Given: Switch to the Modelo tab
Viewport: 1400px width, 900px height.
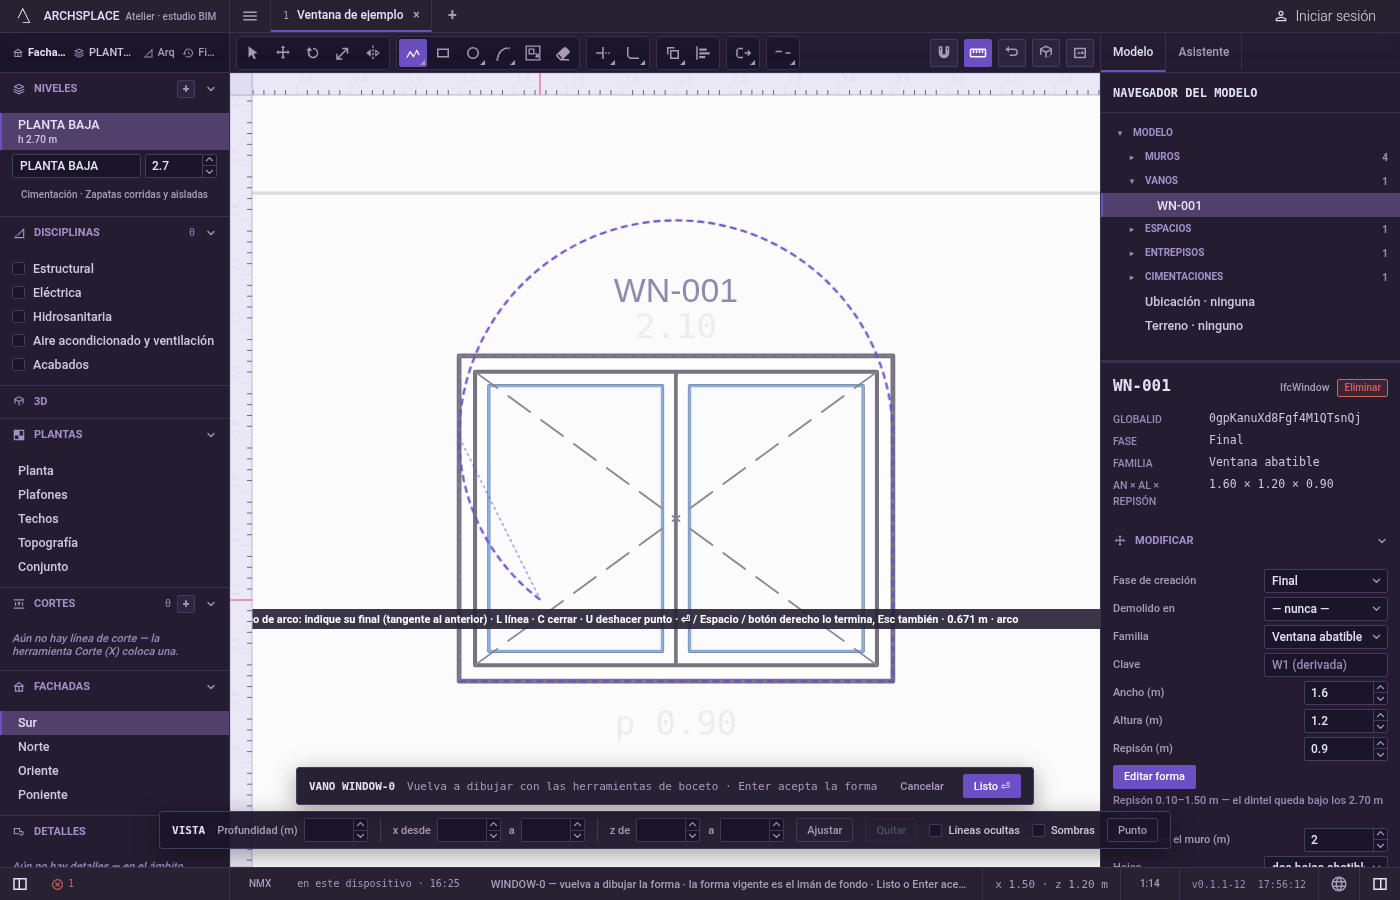Looking at the screenshot, I should pos(1133,52).
